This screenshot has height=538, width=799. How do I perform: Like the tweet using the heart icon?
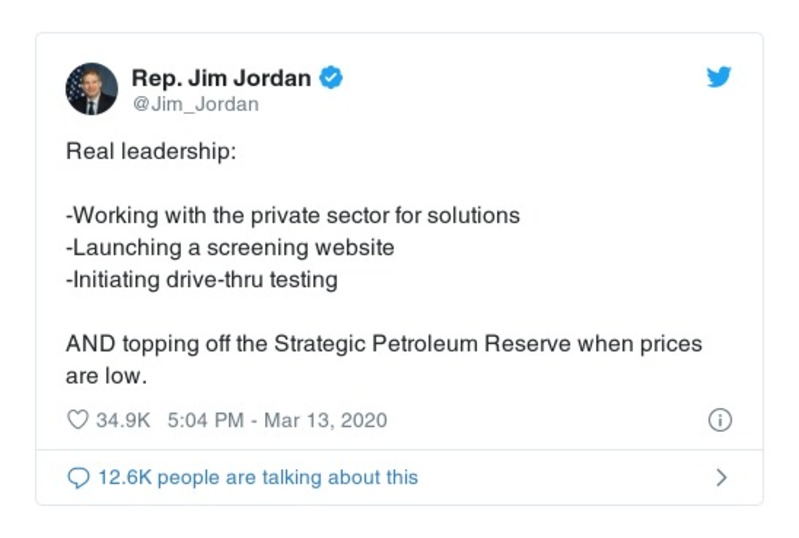pos(77,420)
